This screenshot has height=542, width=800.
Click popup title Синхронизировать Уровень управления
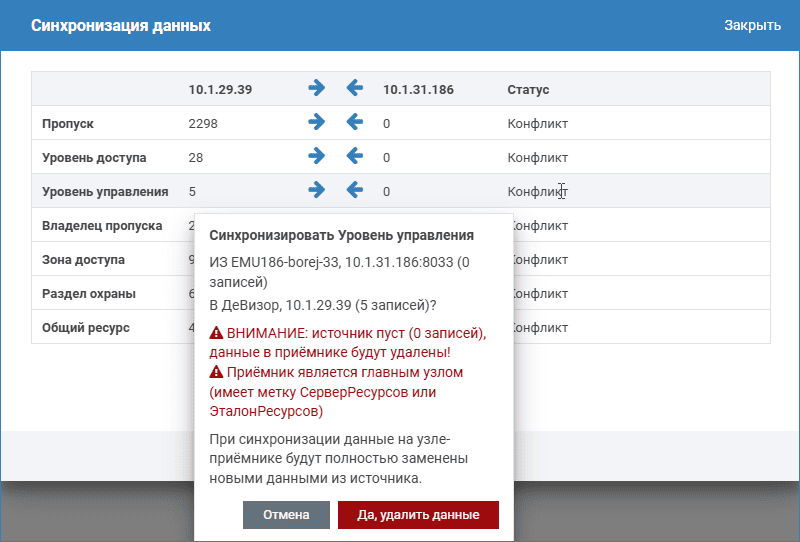[x=342, y=235]
